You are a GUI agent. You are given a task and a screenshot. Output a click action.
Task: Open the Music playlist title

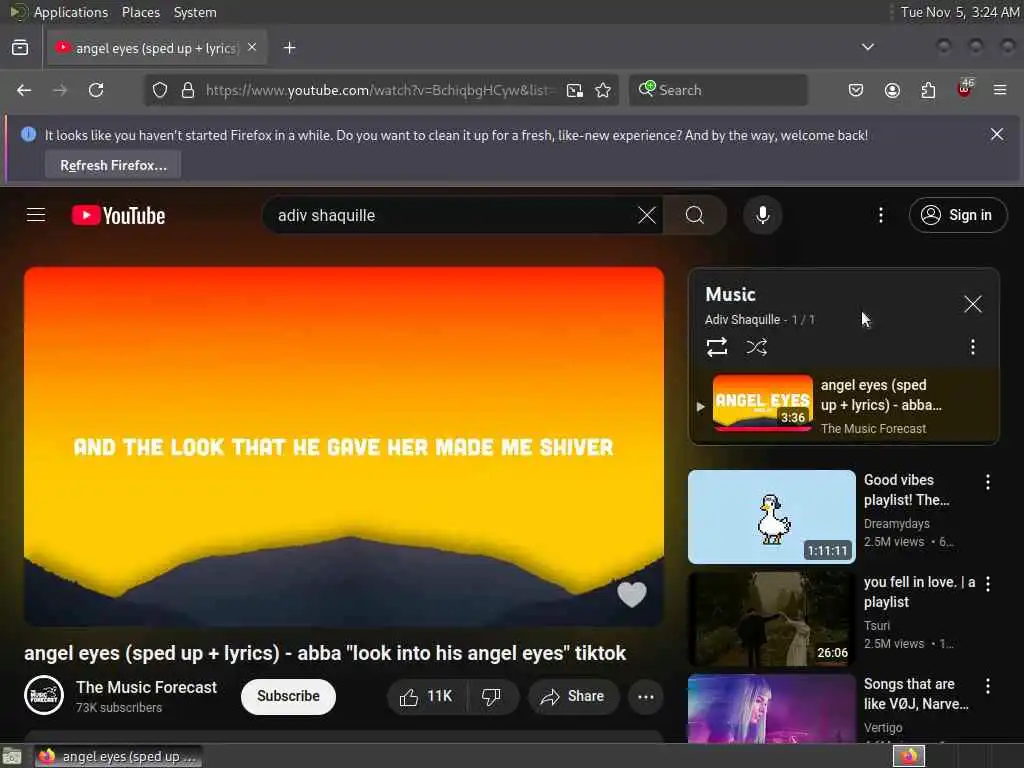730,294
